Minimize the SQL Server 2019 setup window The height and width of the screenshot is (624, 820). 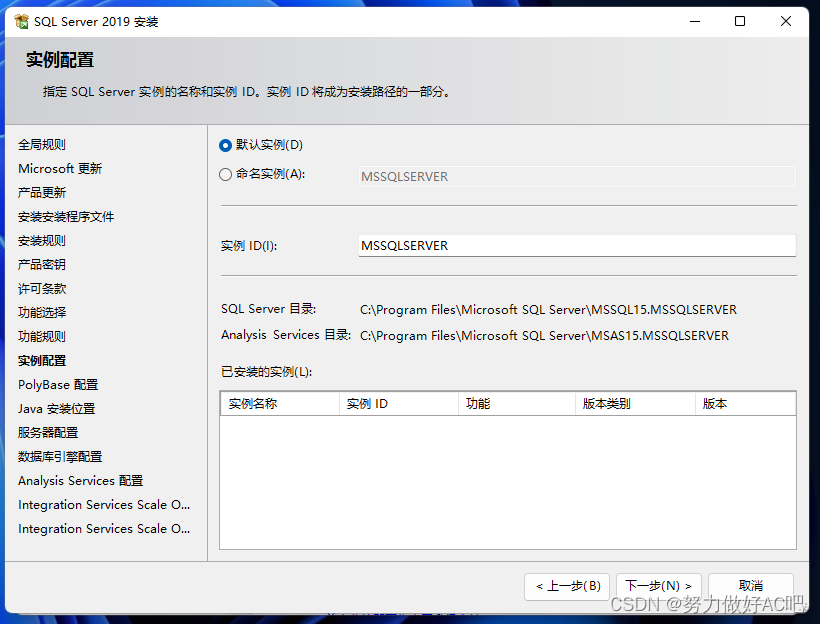pos(695,21)
